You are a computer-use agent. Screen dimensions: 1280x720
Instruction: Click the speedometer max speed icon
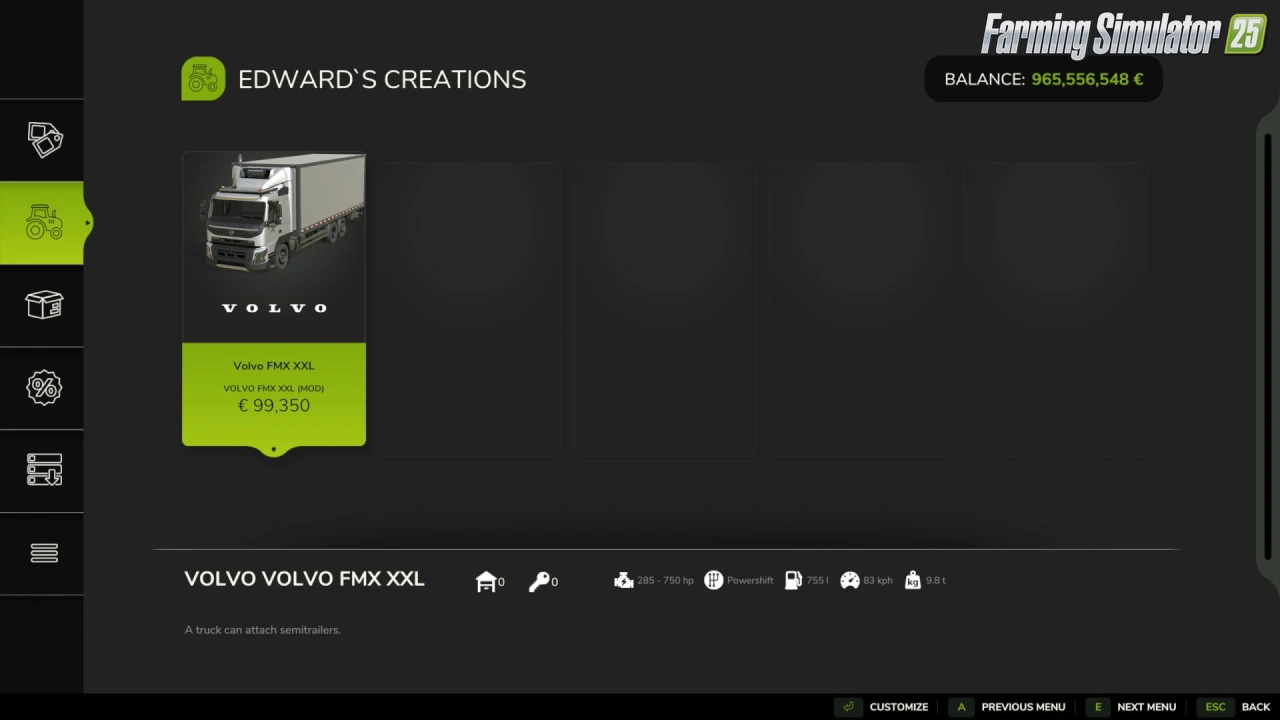tap(850, 580)
